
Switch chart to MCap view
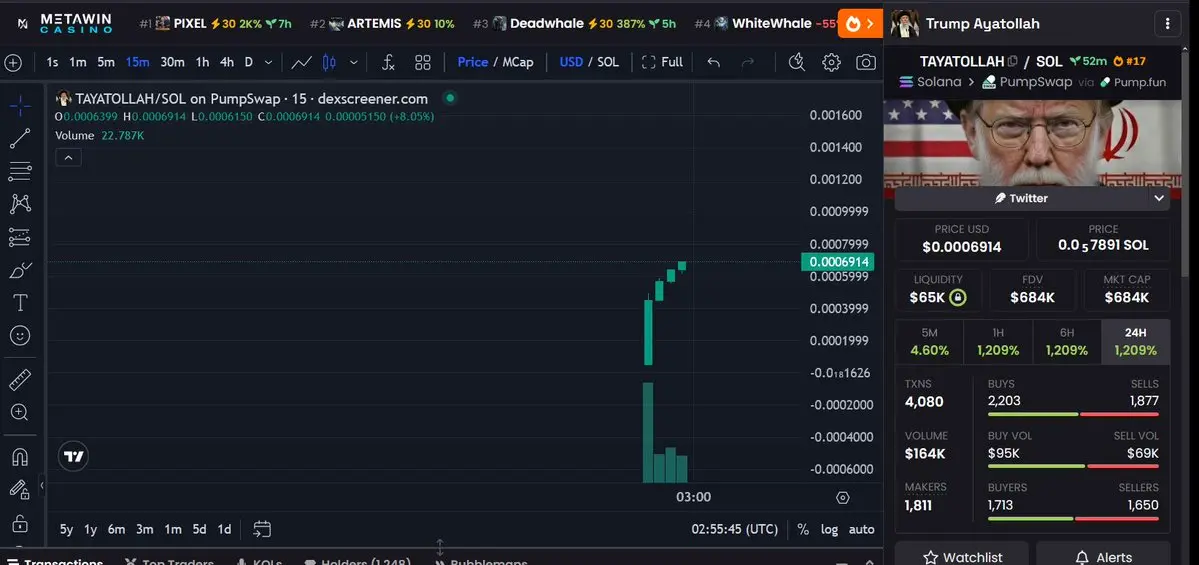pos(518,62)
